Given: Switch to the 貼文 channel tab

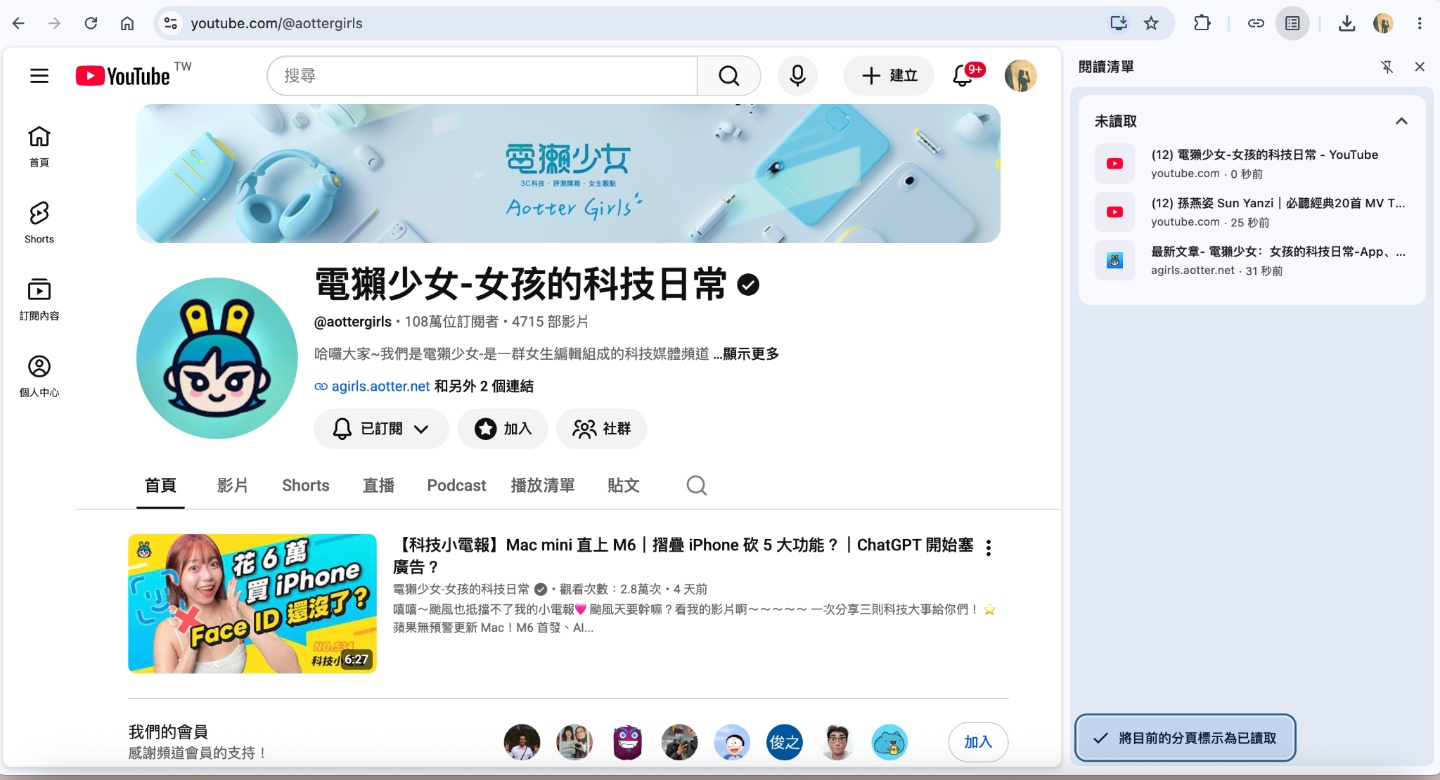Looking at the screenshot, I should [x=623, y=485].
